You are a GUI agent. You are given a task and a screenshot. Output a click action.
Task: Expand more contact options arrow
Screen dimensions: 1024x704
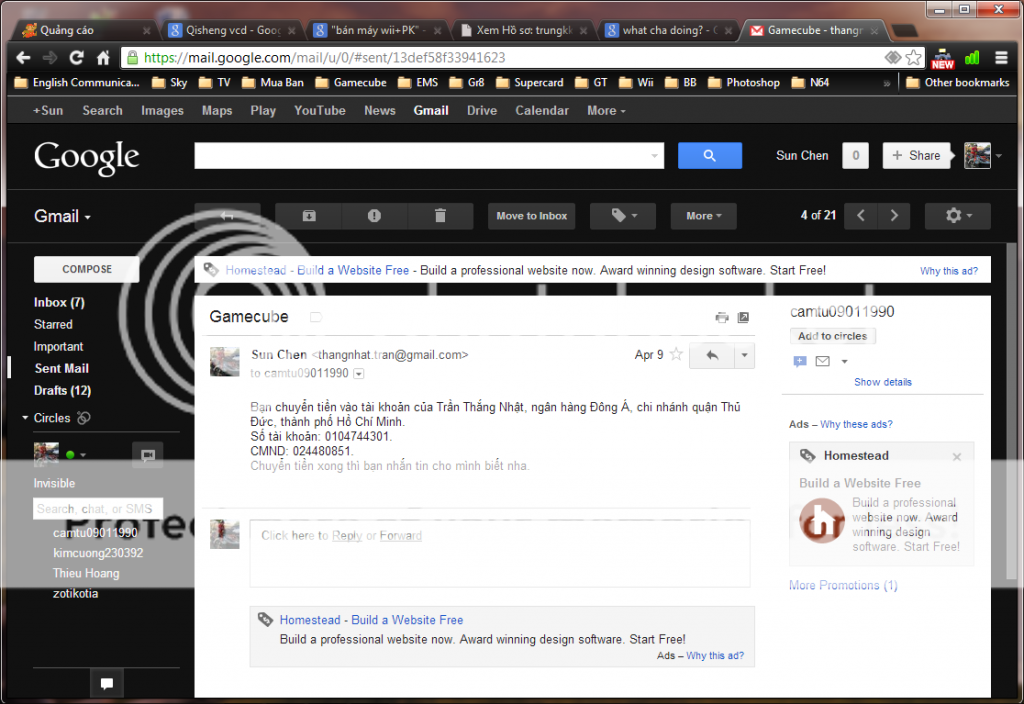click(x=844, y=361)
